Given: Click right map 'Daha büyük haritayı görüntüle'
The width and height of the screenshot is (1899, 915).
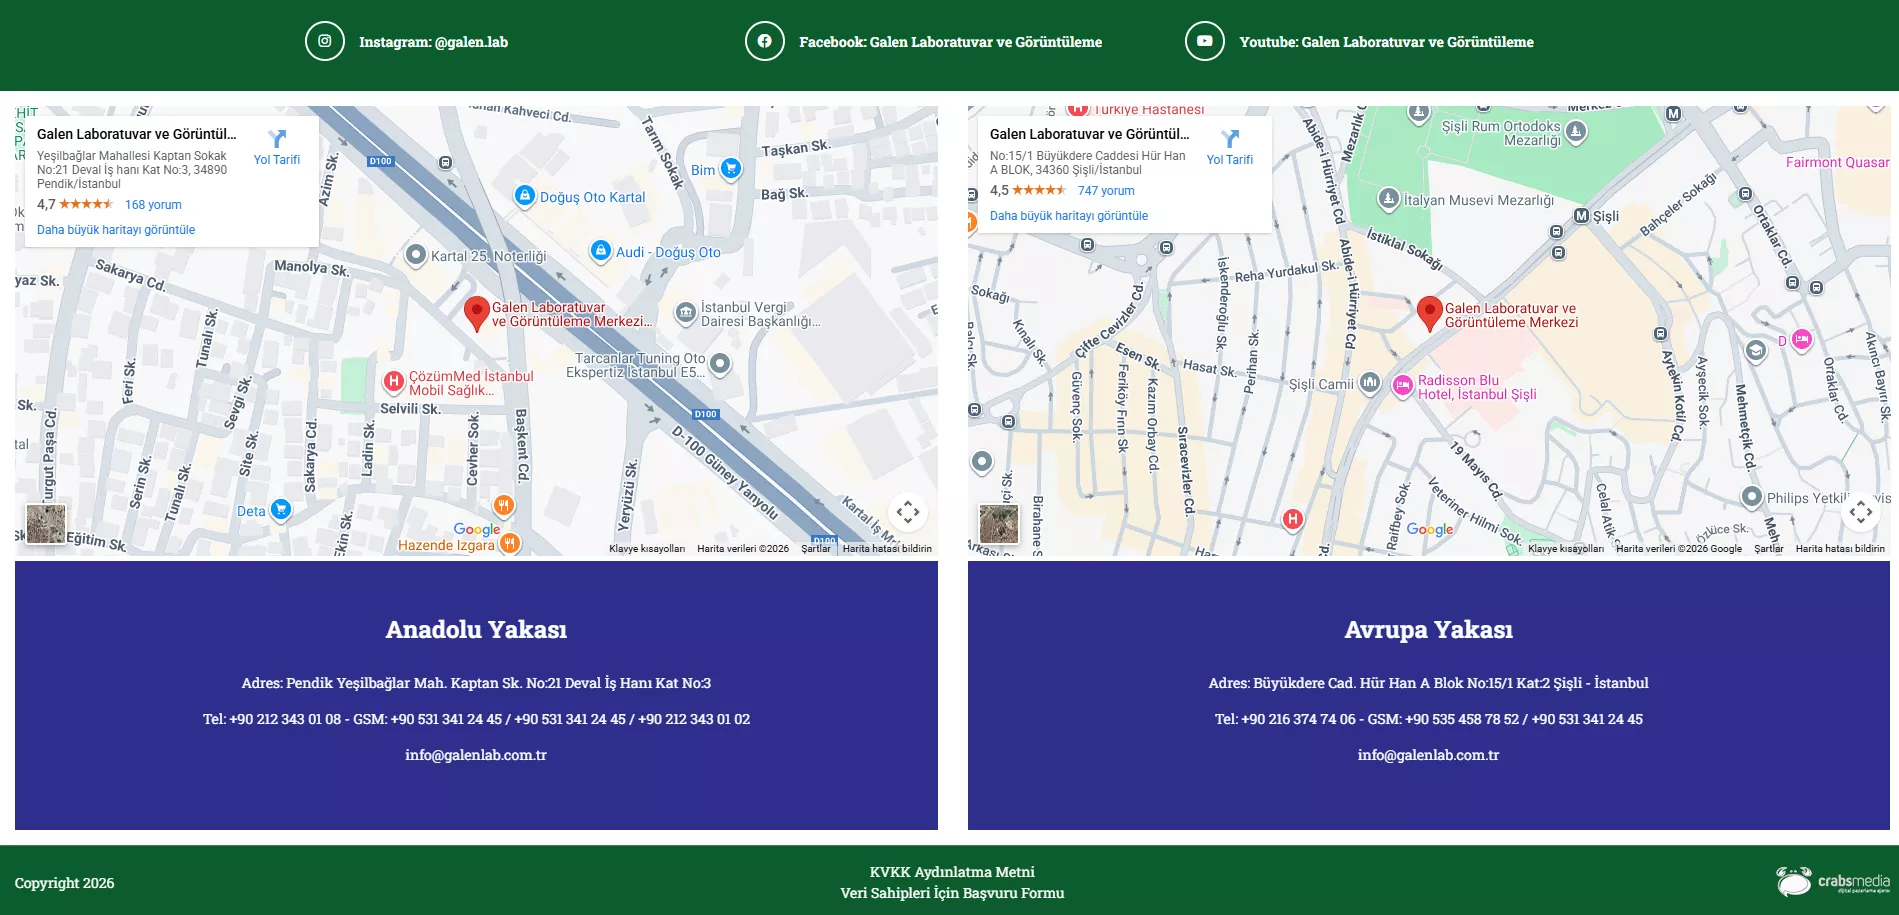Looking at the screenshot, I should [x=1068, y=216].
